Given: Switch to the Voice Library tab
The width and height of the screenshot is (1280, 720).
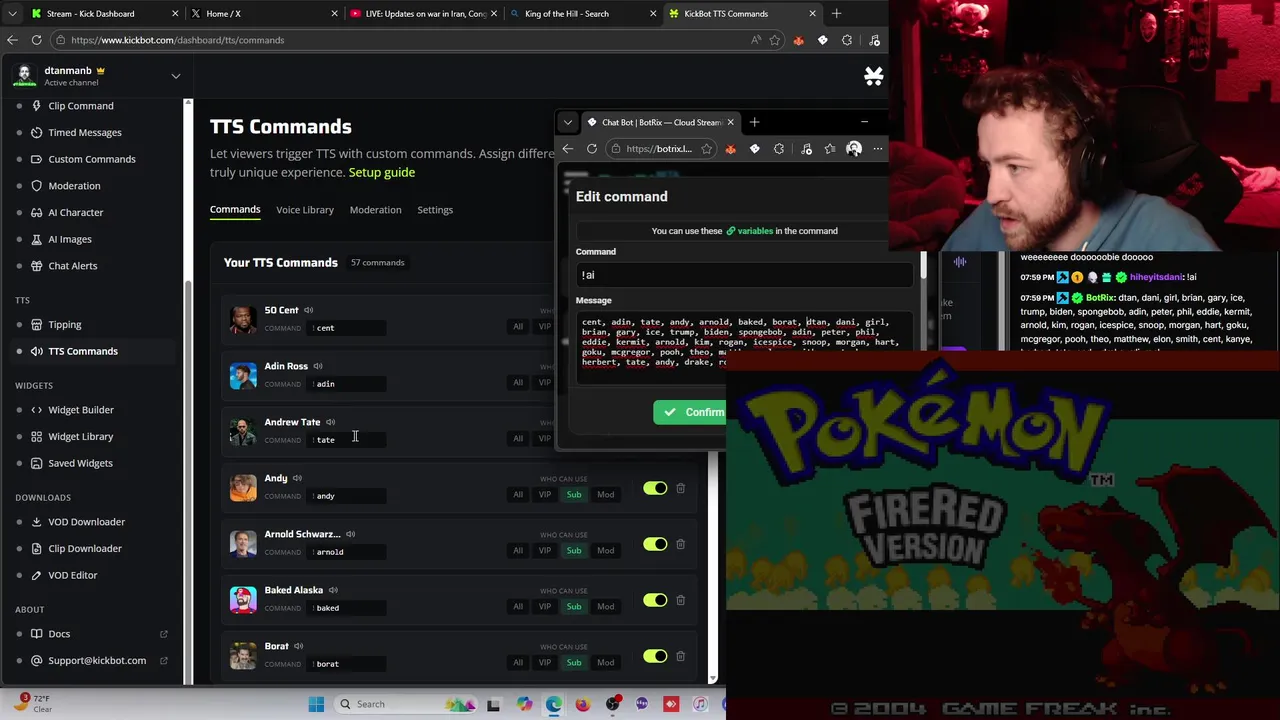Looking at the screenshot, I should click(305, 210).
